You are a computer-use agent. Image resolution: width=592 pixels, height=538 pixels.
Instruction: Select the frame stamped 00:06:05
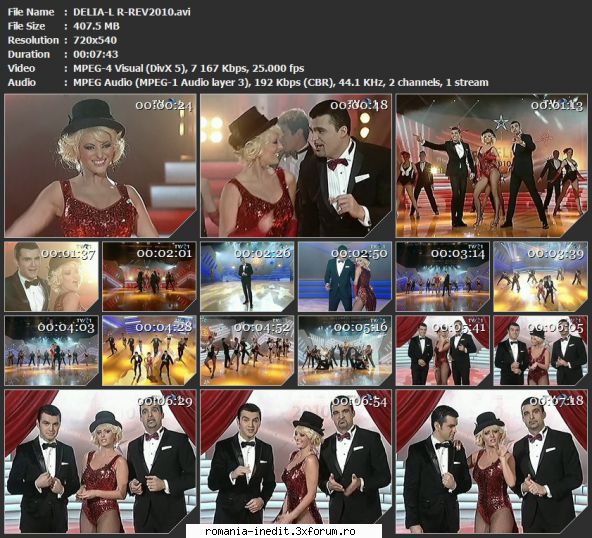(541, 351)
